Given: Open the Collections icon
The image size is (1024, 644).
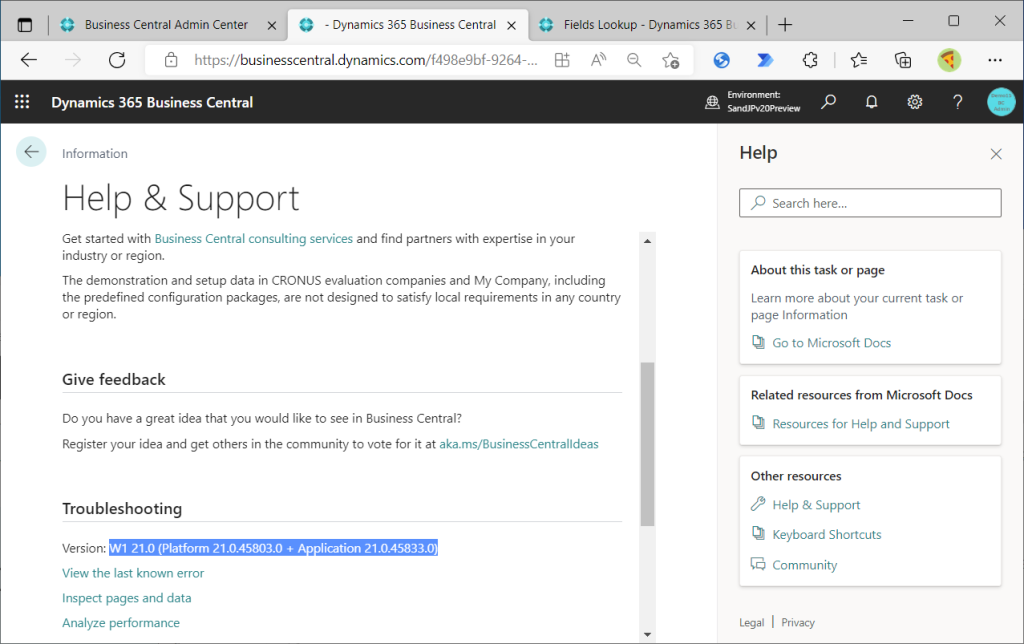Looking at the screenshot, I should (903, 60).
